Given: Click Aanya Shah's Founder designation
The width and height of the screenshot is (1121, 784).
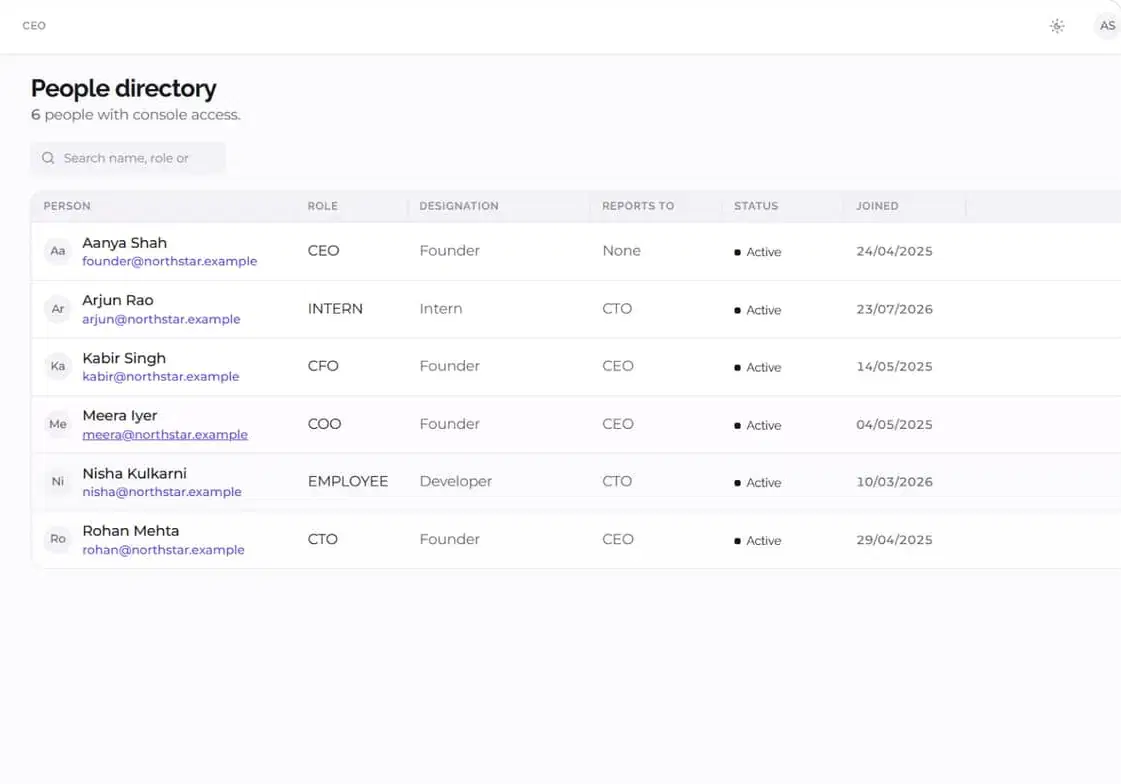Looking at the screenshot, I should click(x=450, y=251).
